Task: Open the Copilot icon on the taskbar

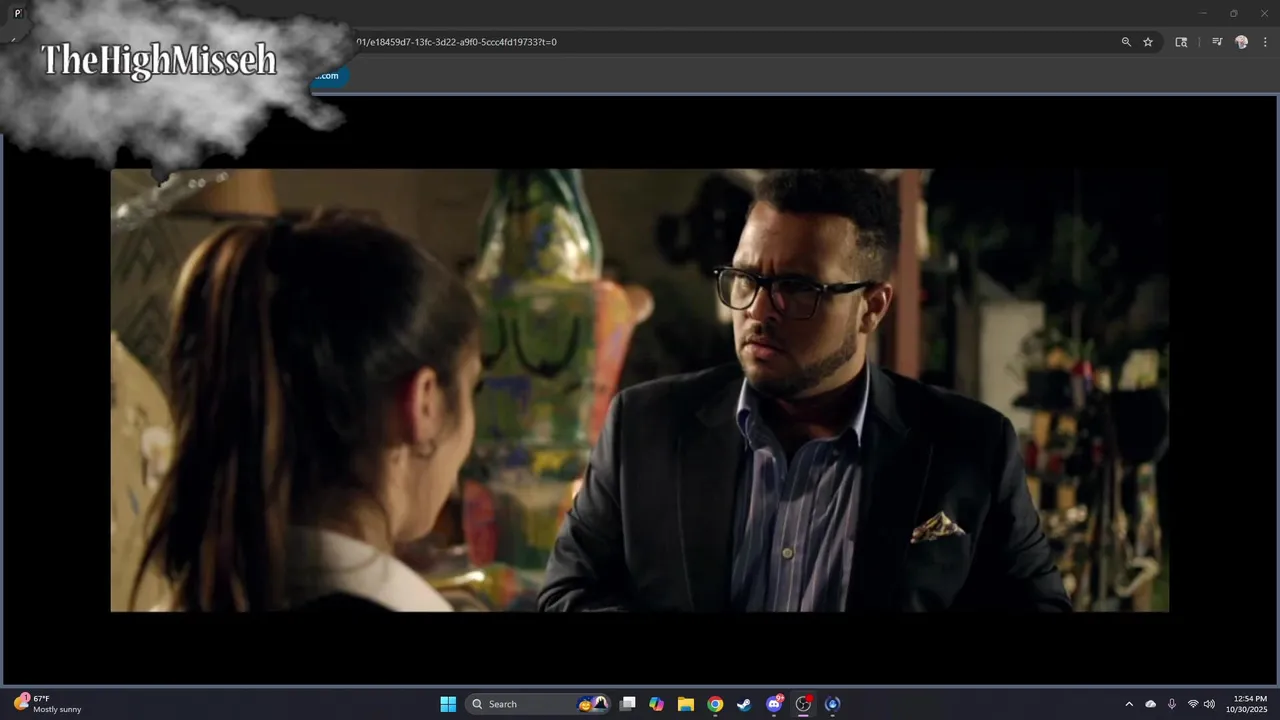Action: tap(656, 704)
